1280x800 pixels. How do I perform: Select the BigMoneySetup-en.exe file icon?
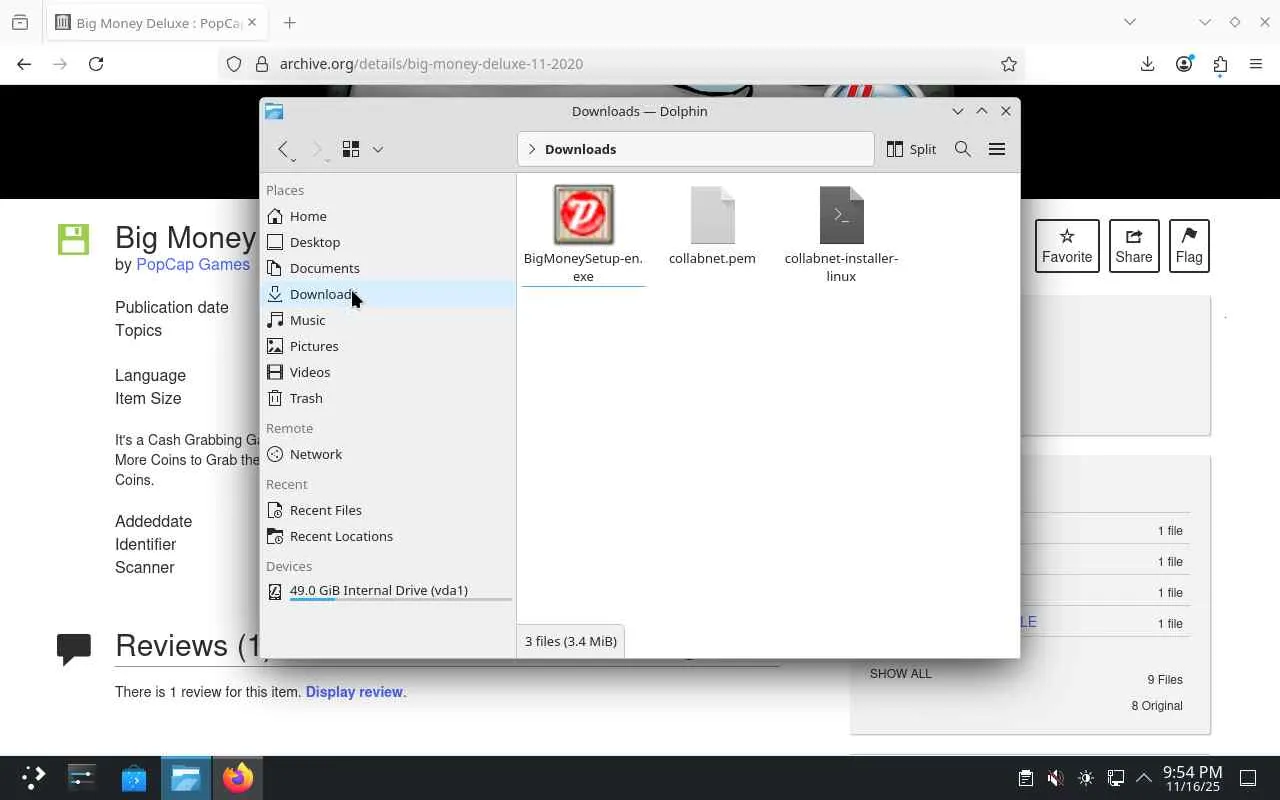[x=584, y=214]
